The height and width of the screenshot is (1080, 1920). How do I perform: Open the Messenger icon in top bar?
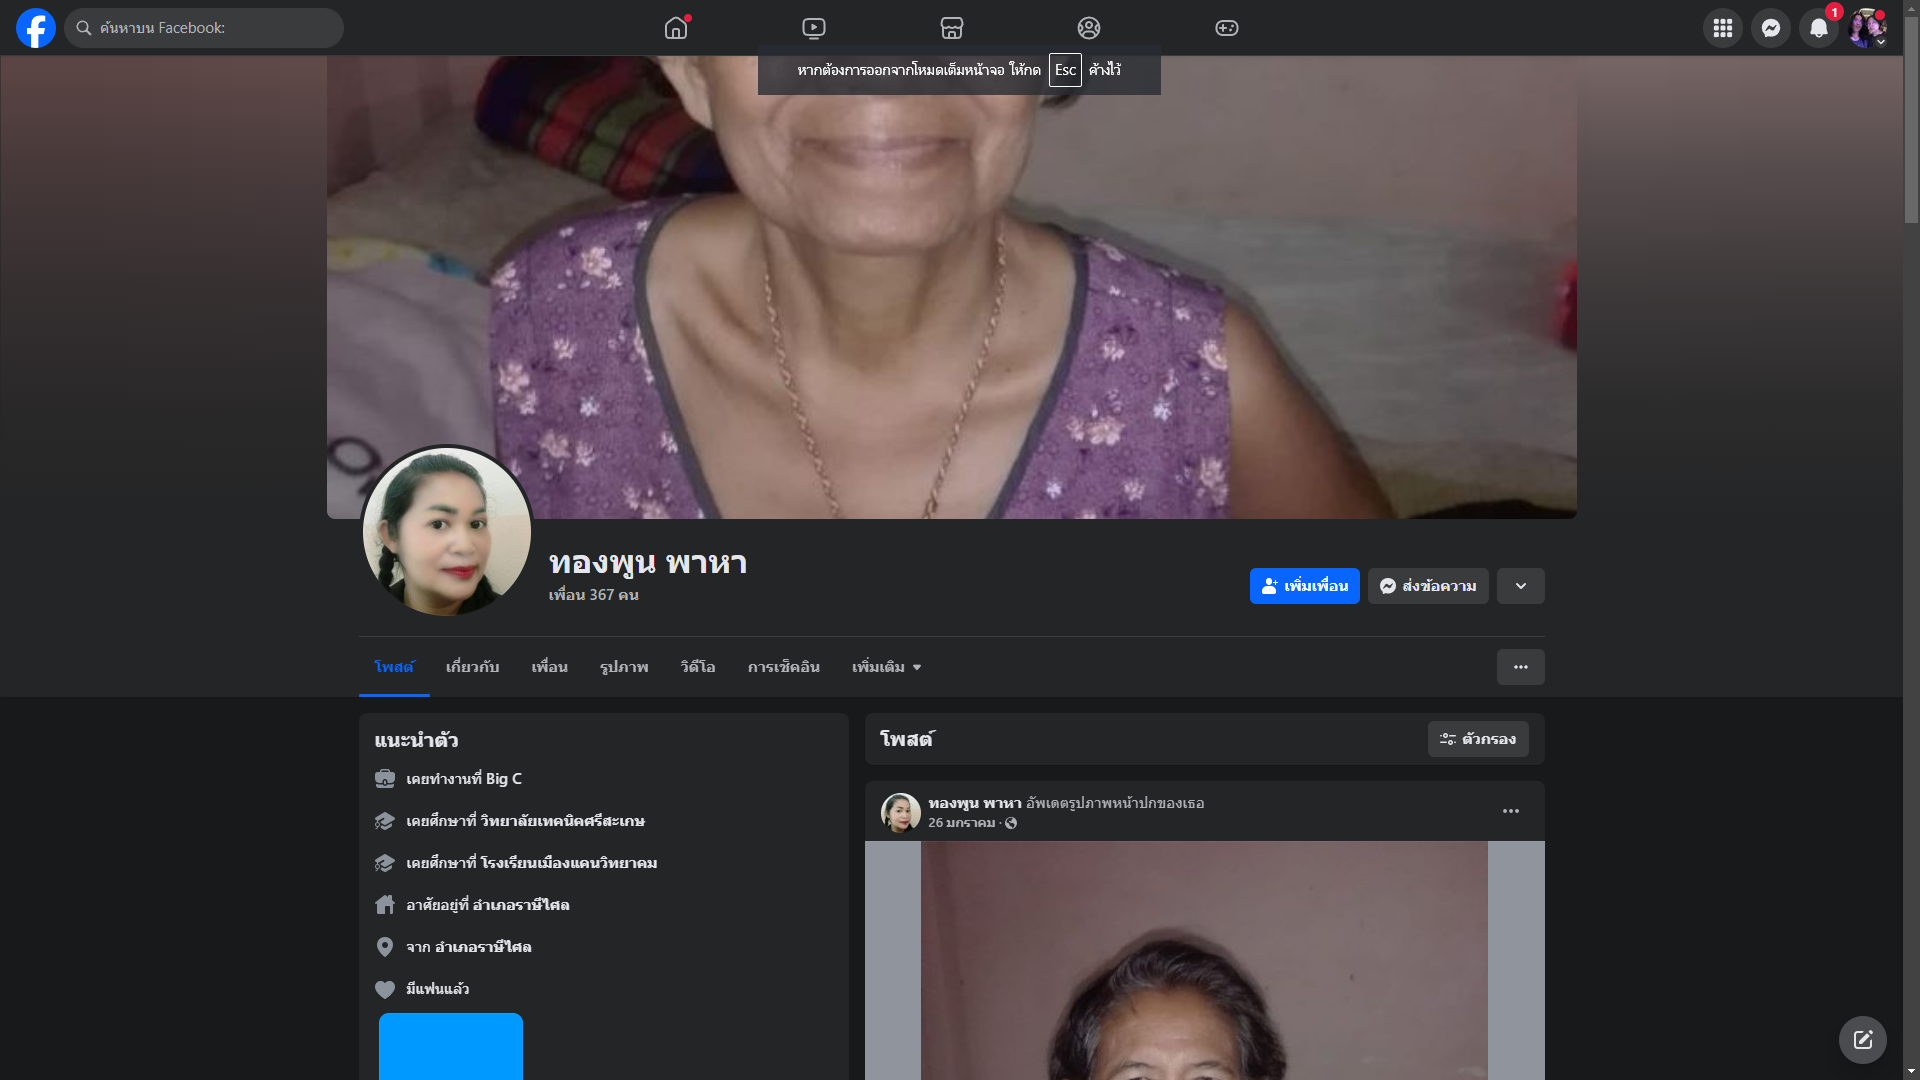tap(1771, 28)
